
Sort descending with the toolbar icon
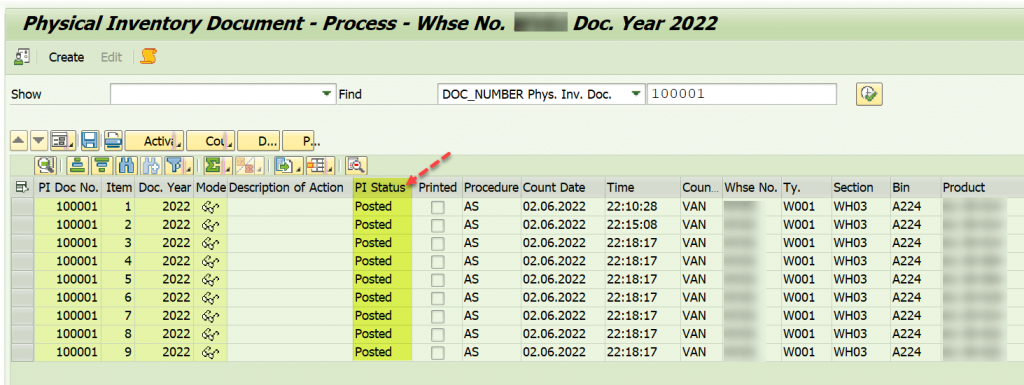[101, 166]
